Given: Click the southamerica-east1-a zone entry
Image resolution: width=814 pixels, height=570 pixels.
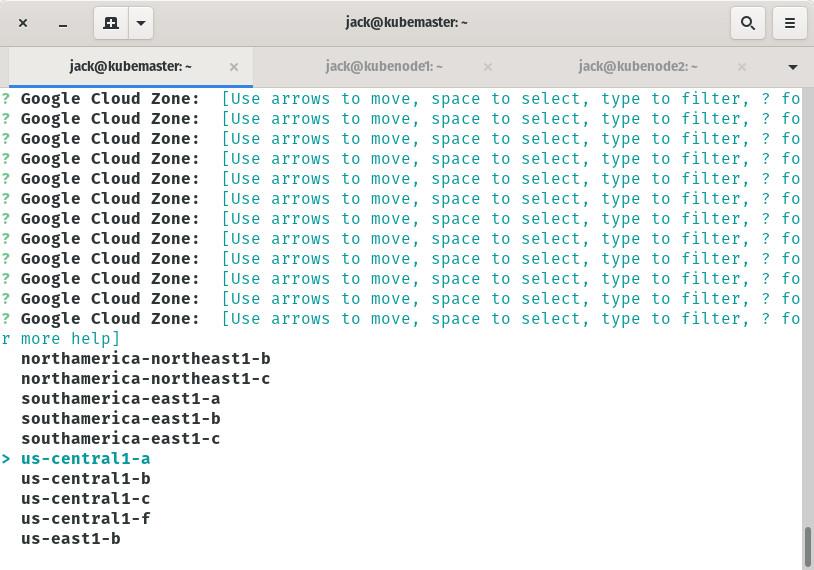Looking at the screenshot, I should coord(120,398).
